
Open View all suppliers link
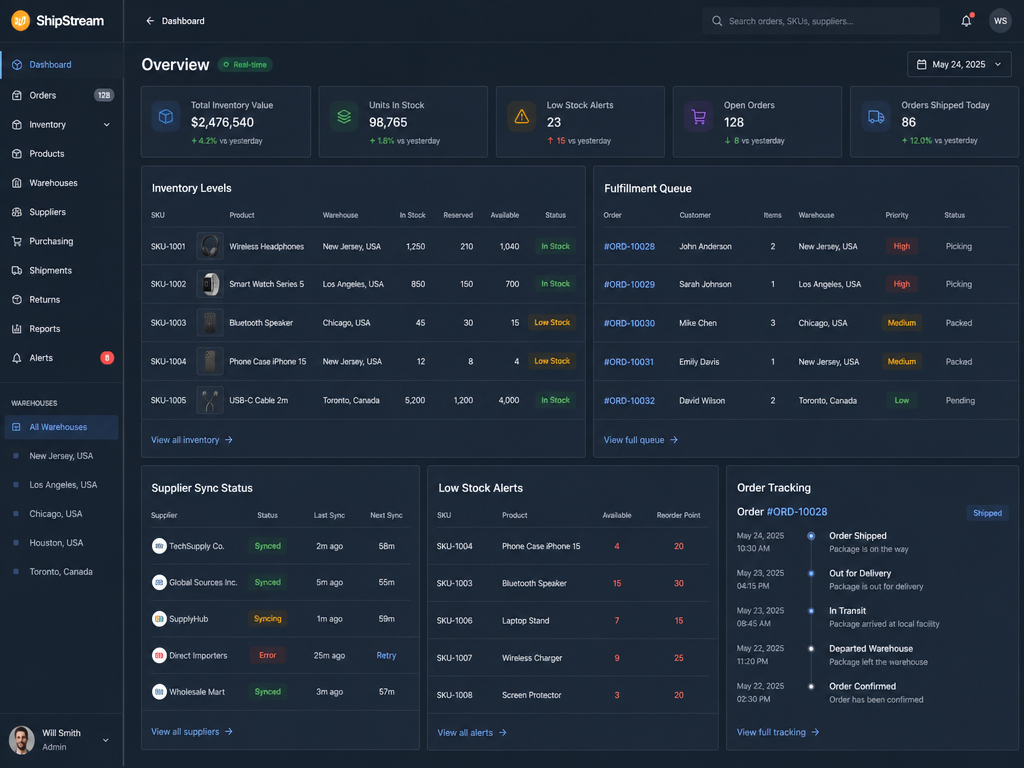[192, 731]
